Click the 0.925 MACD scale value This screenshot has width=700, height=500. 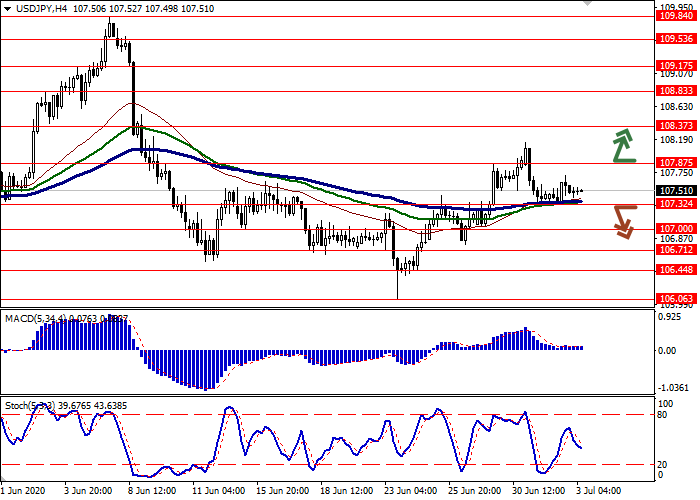tap(670, 317)
